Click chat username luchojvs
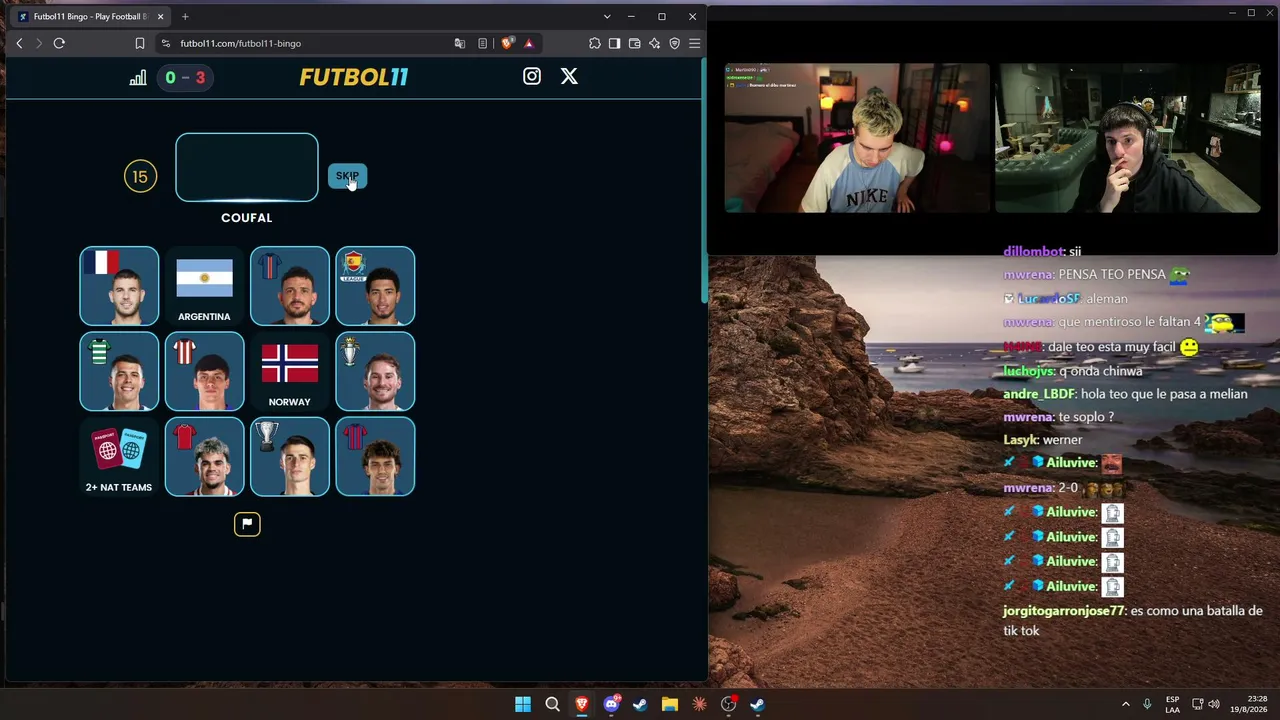1280x720 pixels. (1028, 371)
